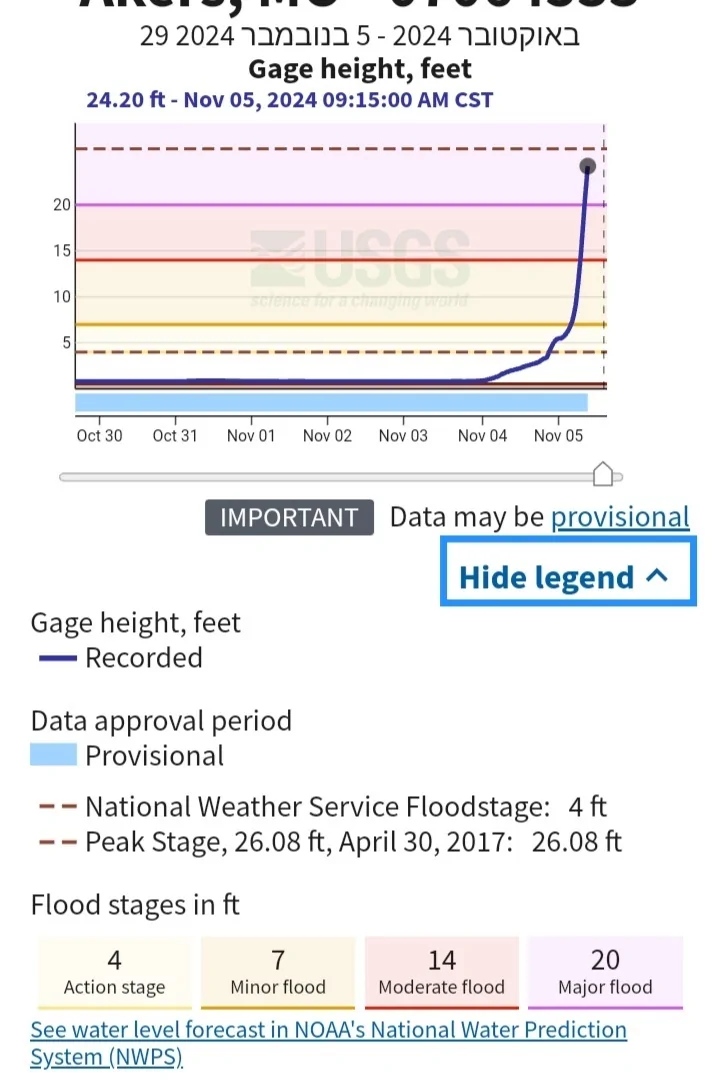Click the latest data point dot on graph
The height and width of the screenshot is (1084, 720).
click(588, 166)
